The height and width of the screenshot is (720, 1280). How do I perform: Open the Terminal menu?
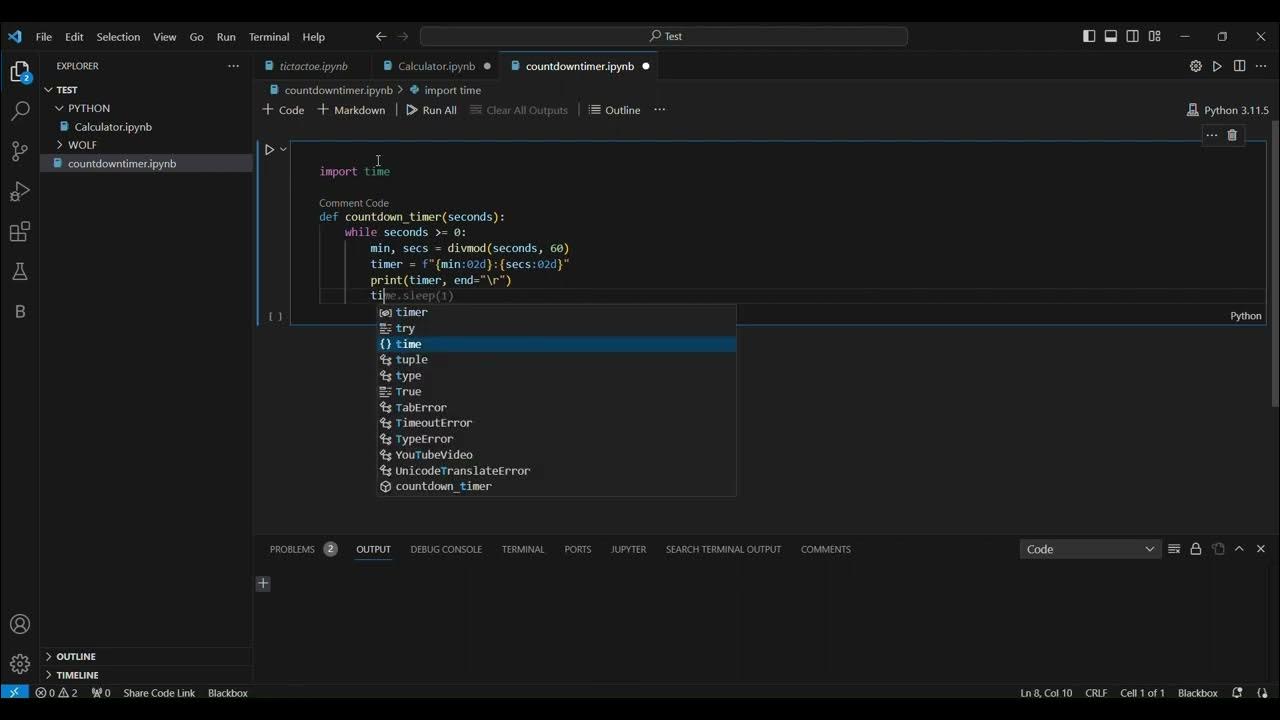(269, 37)
